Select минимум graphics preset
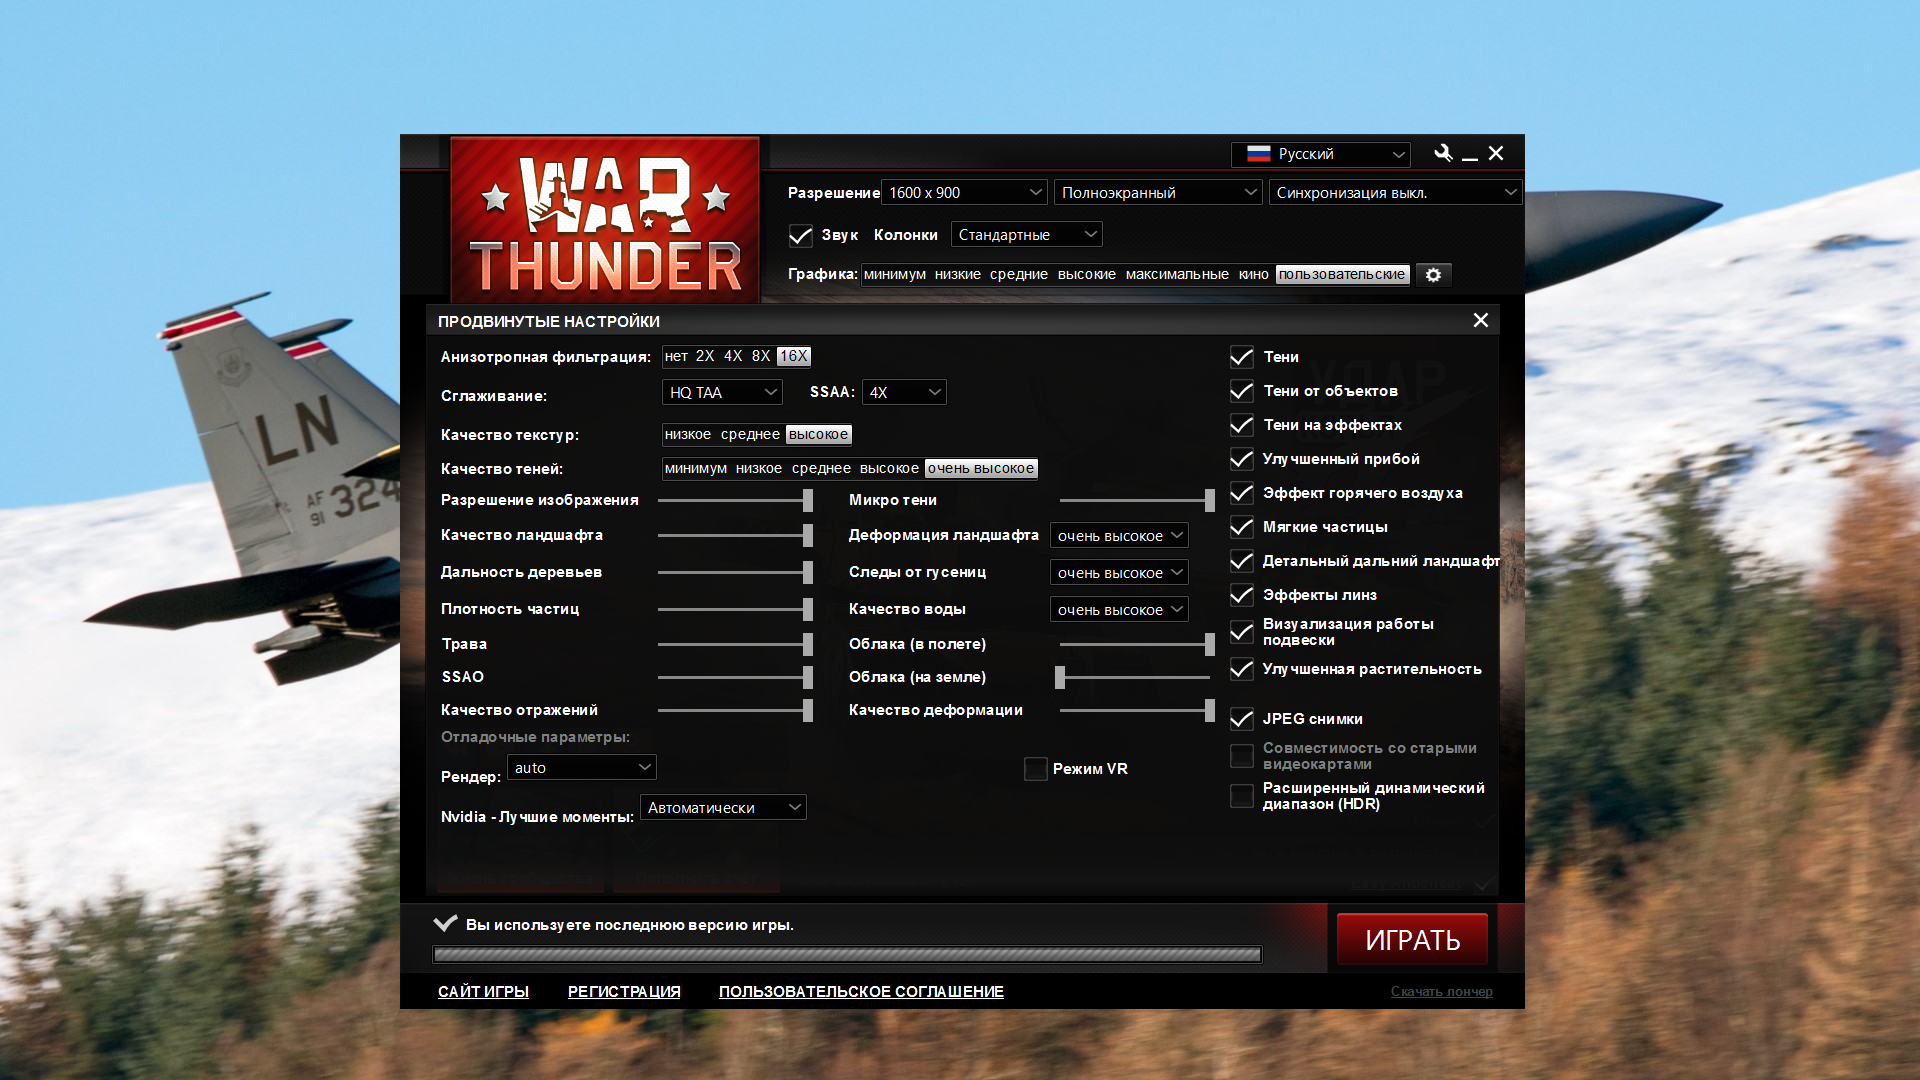Image resolution: width=1920 pixels, height=1080 pixels. click(894, 274)
